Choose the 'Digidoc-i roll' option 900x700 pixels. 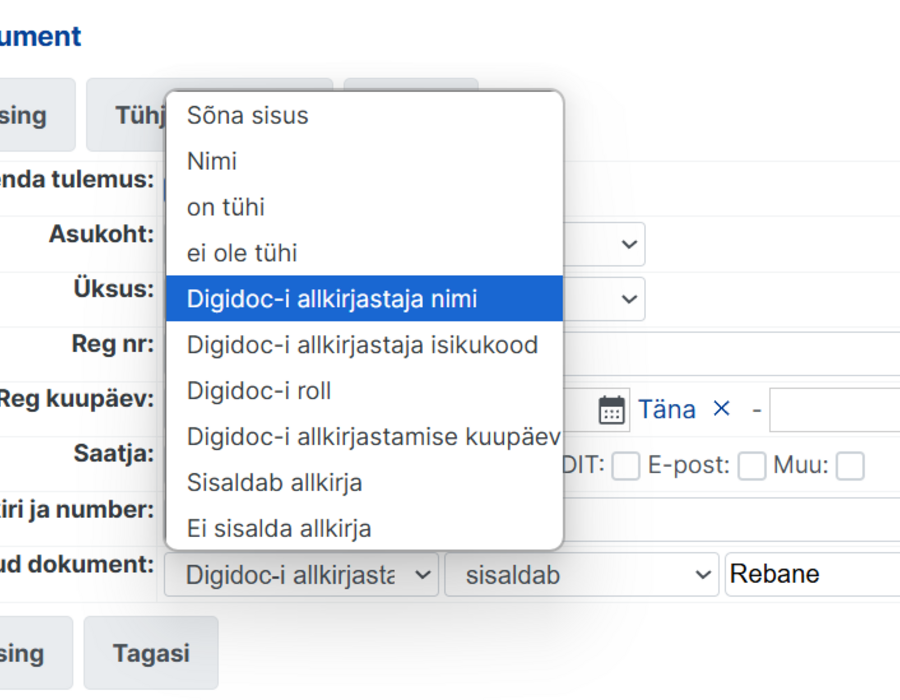coord(364,391)
